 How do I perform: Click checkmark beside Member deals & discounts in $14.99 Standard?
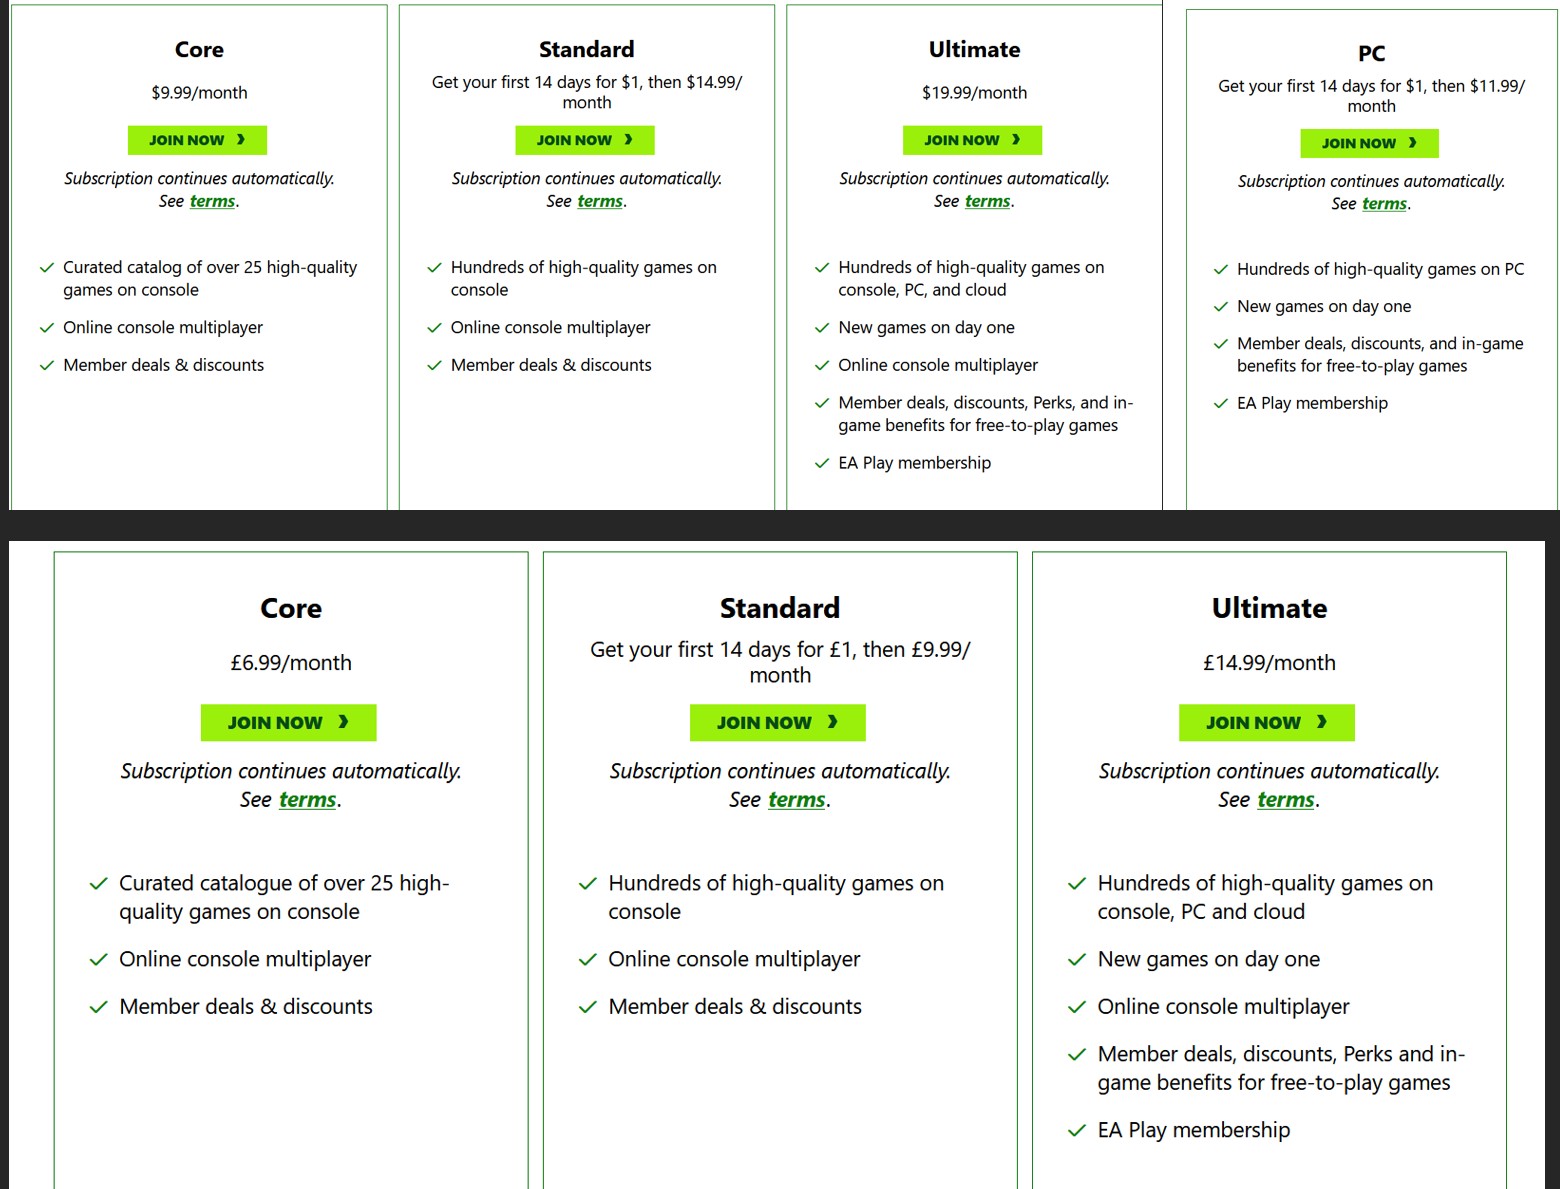(x=434, y=366)
